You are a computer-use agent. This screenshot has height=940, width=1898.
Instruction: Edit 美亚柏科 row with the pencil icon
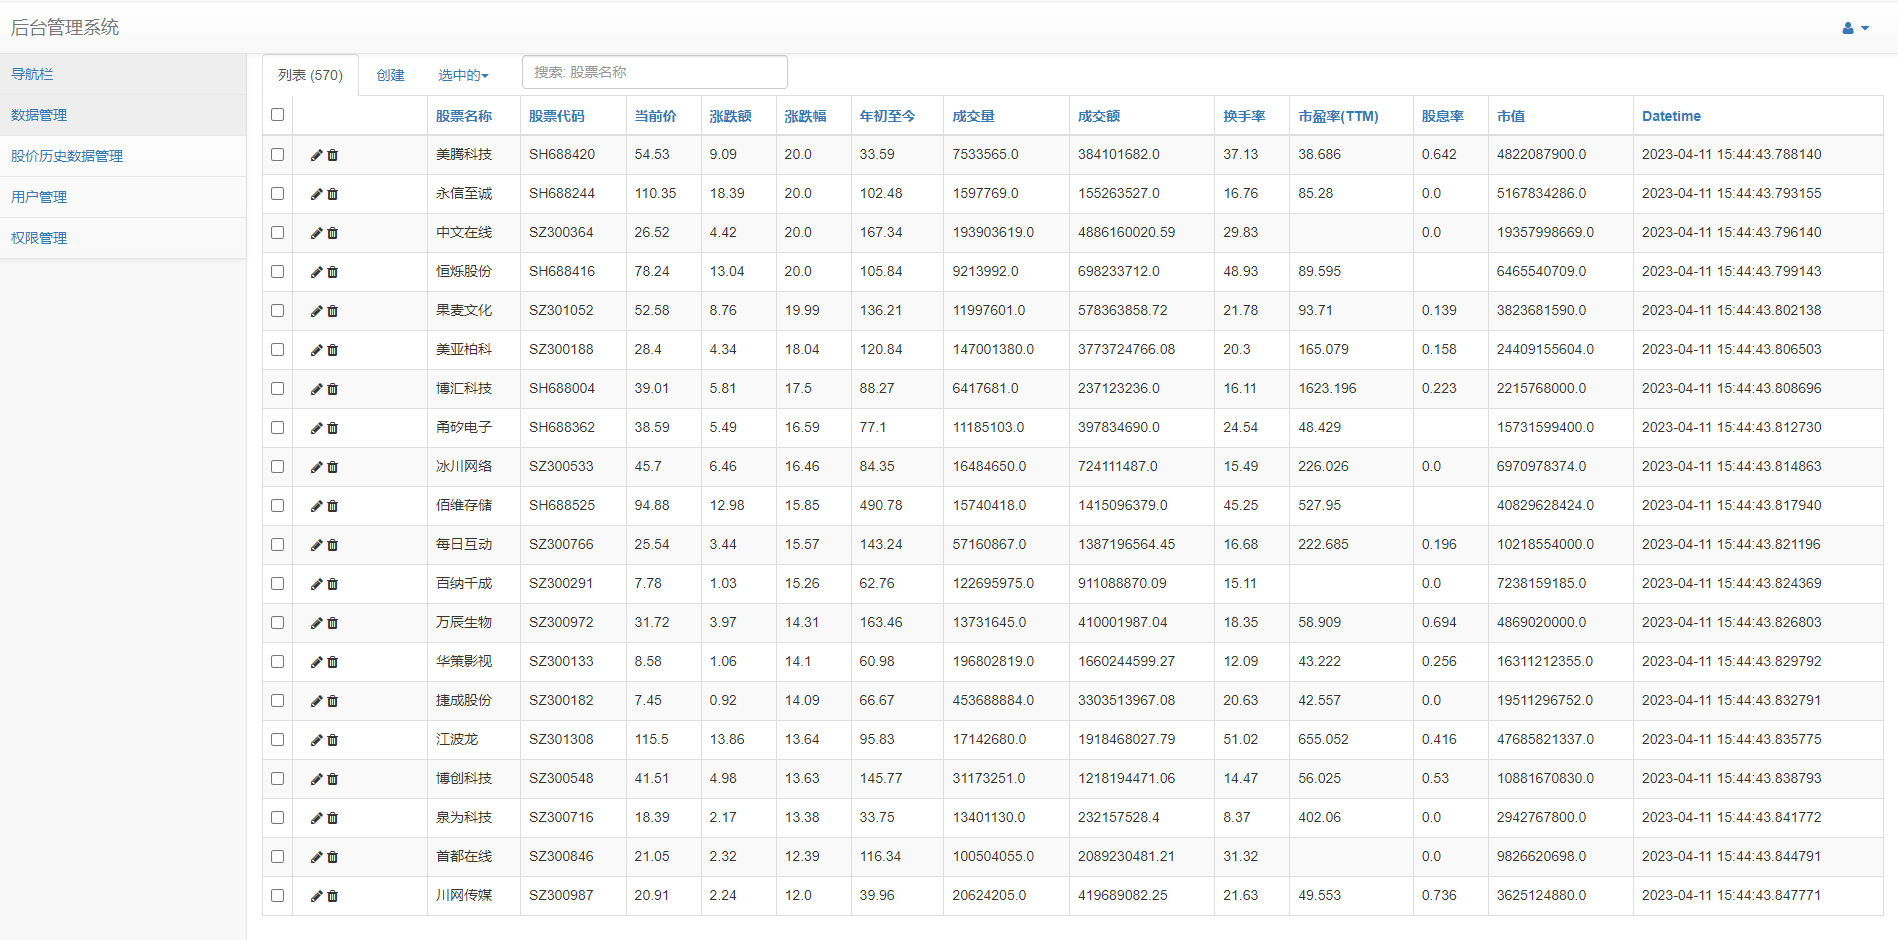316,350
